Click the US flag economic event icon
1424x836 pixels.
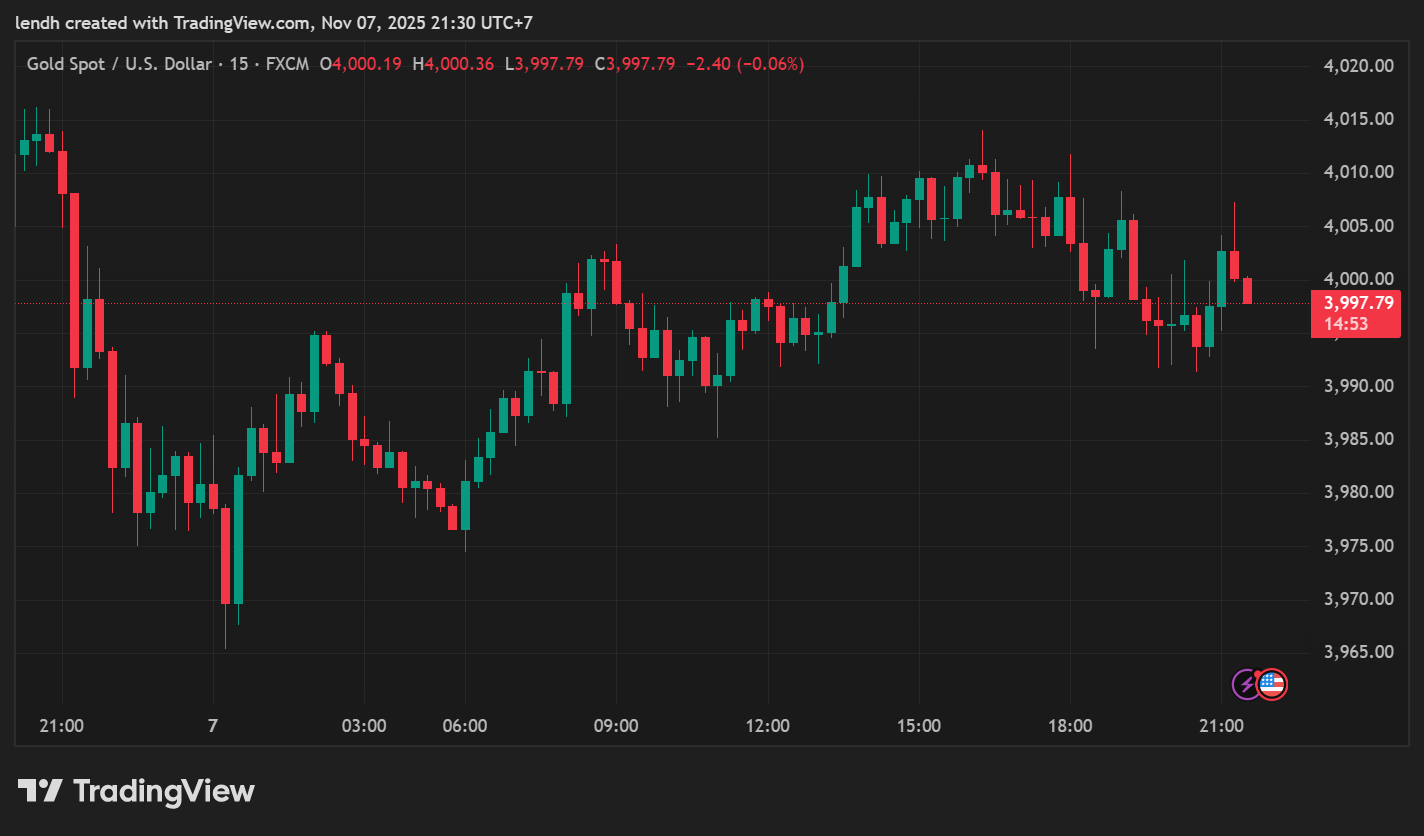(1272, 684)
